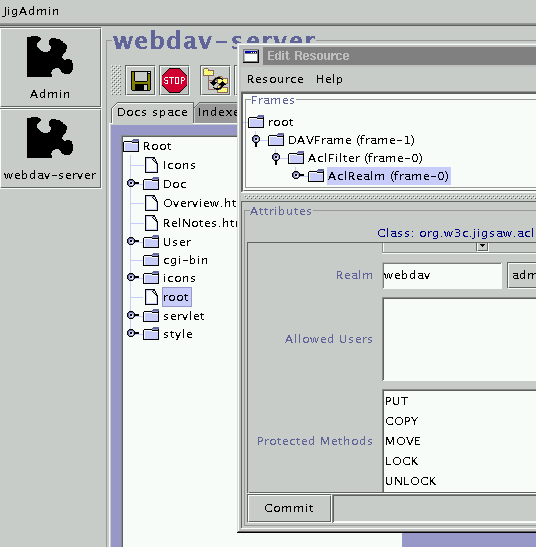Click the Doc folder icon
This screenshot has width=536, height=547.
pos(151,184)
